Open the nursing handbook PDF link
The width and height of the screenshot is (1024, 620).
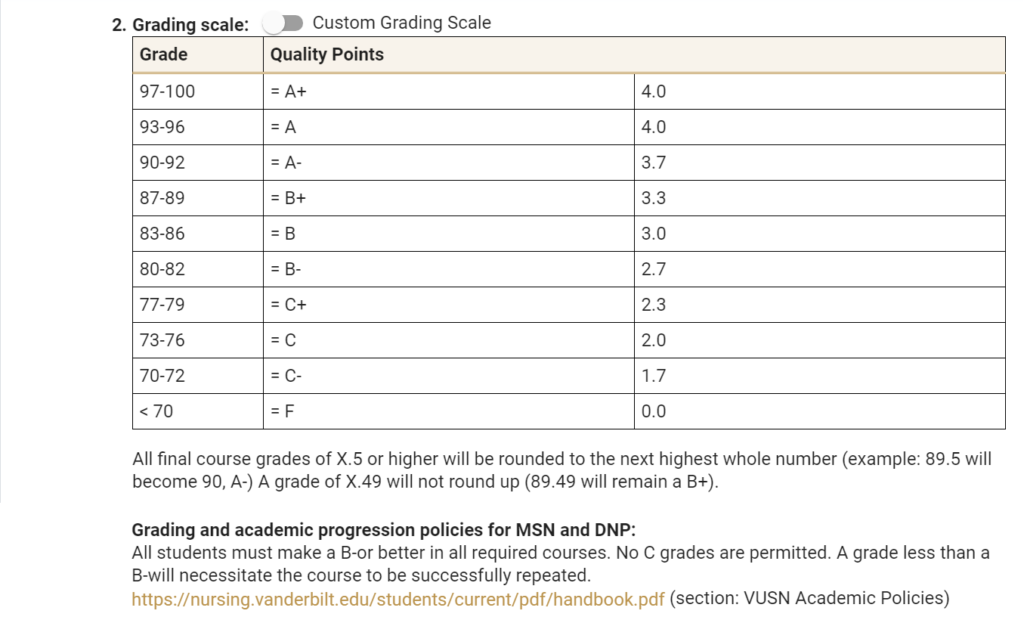[398, 599]
